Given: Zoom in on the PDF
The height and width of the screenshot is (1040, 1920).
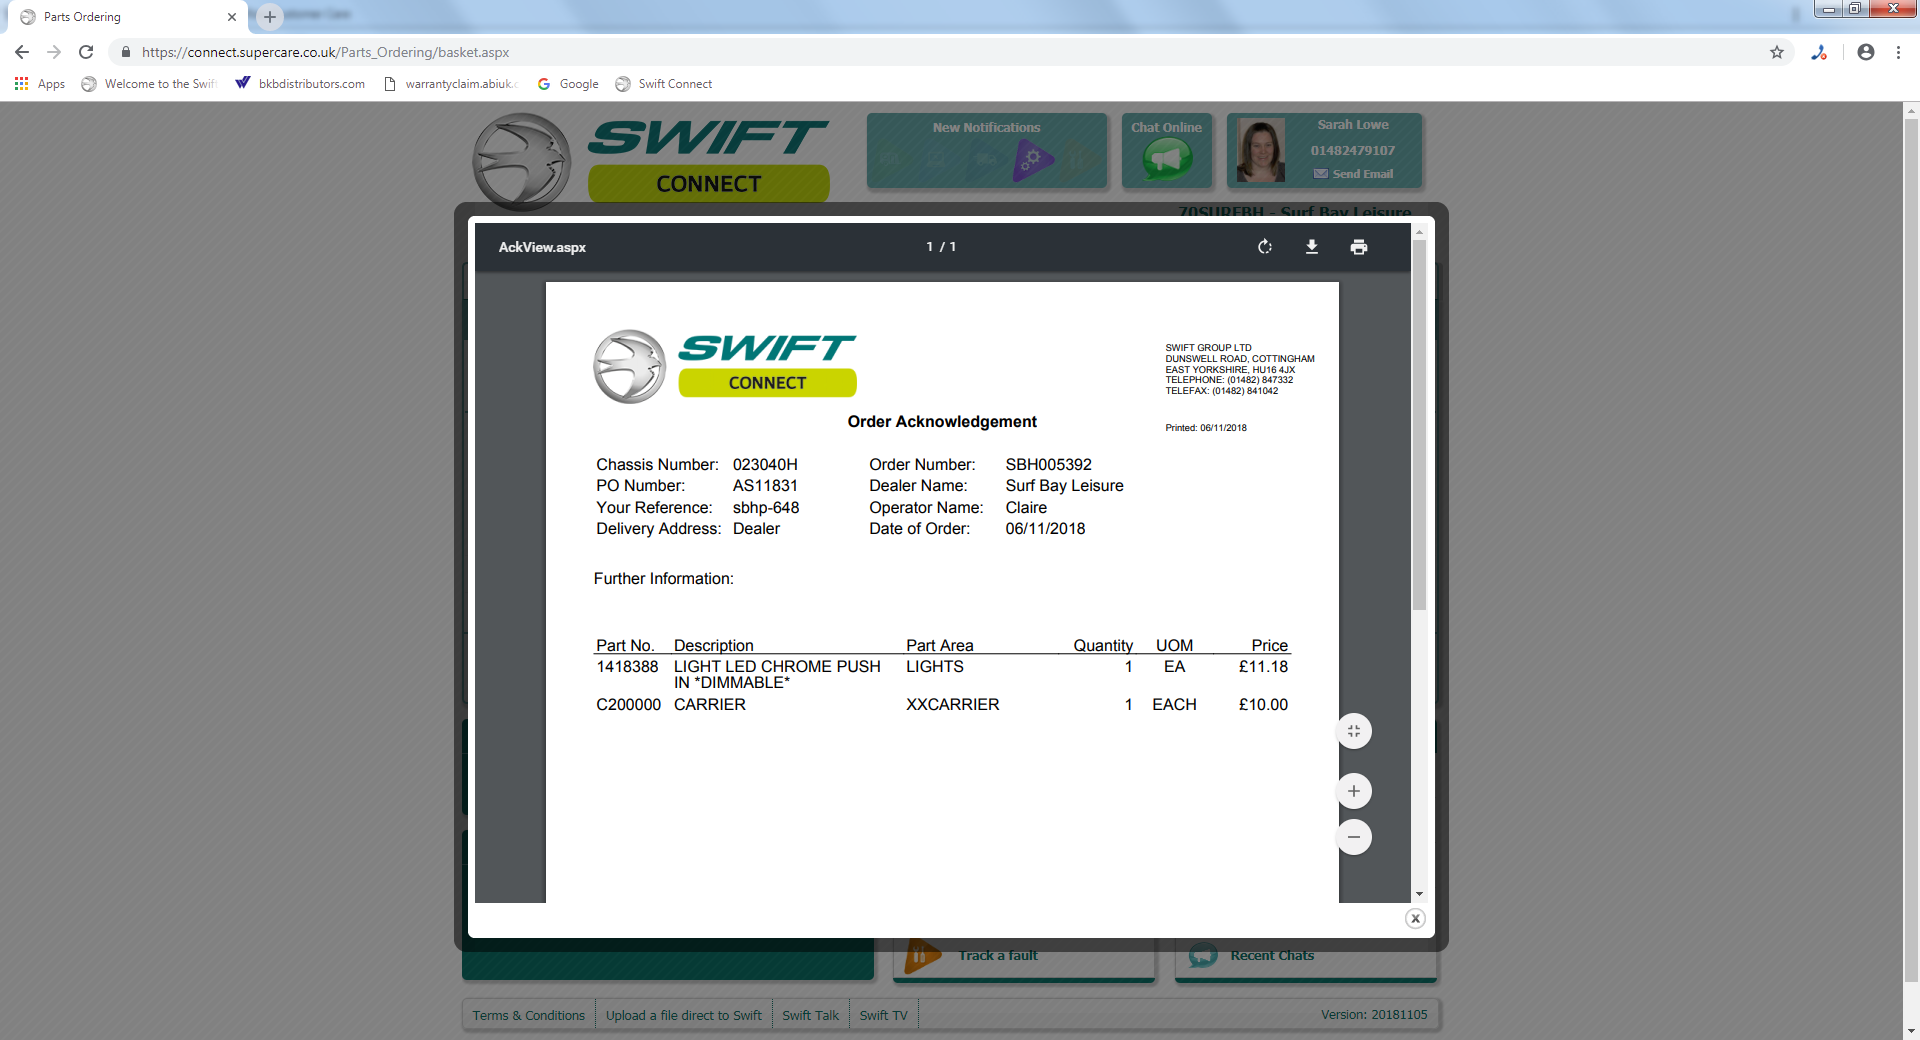Looking at the screenshot, I should (x=1354, y=791).
